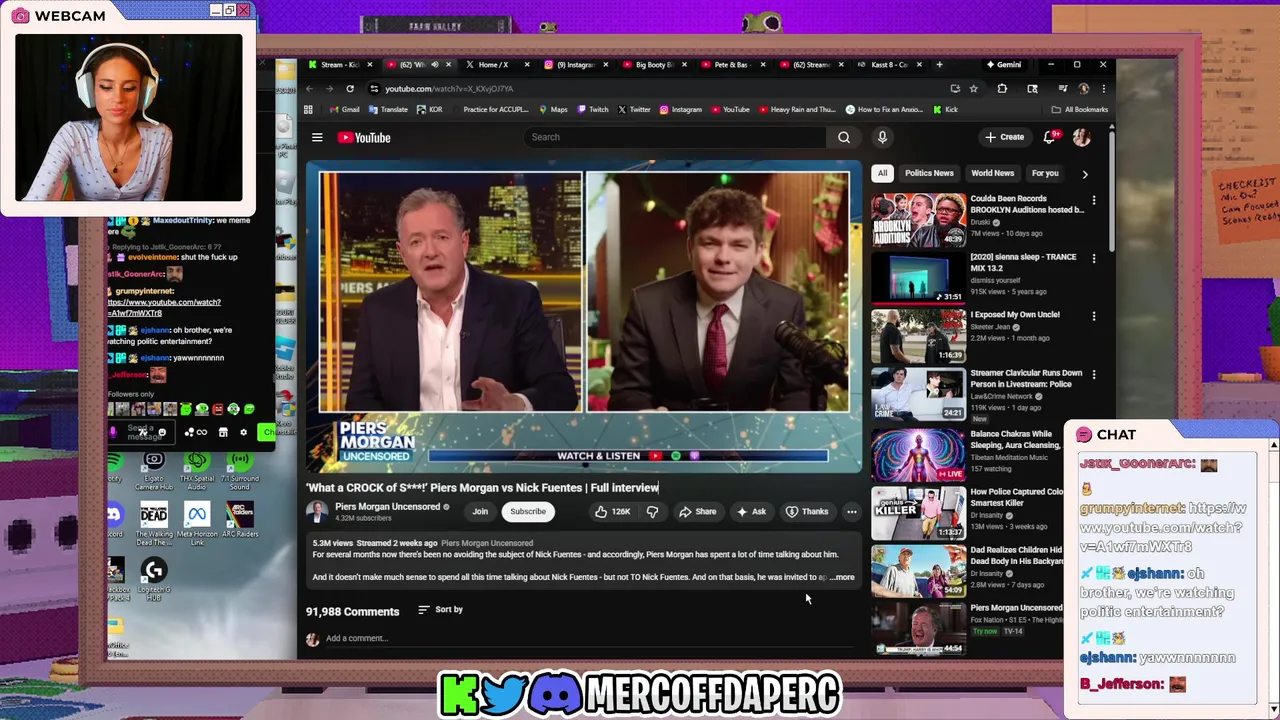Click the YouTube search magnifier button

coord(844,137)
